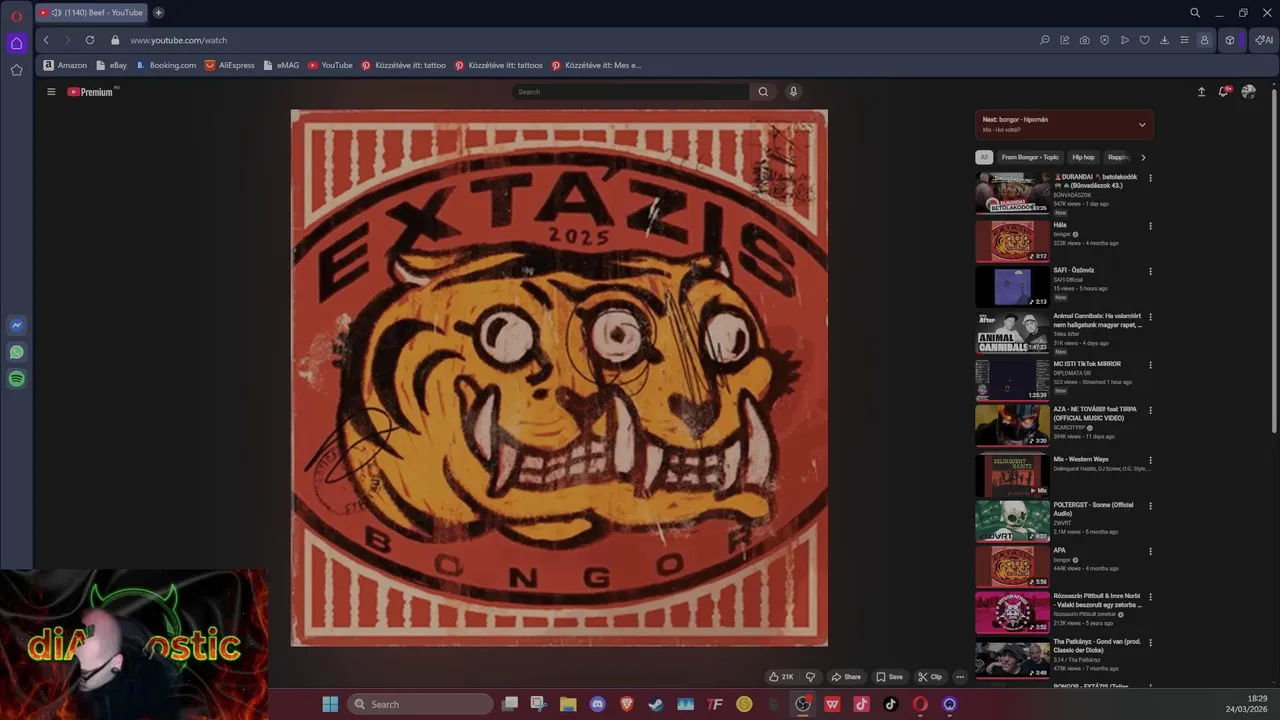Screen dimensions: 1280x720
Task: Click the YouTube search input field
Action: coord(631,92)
